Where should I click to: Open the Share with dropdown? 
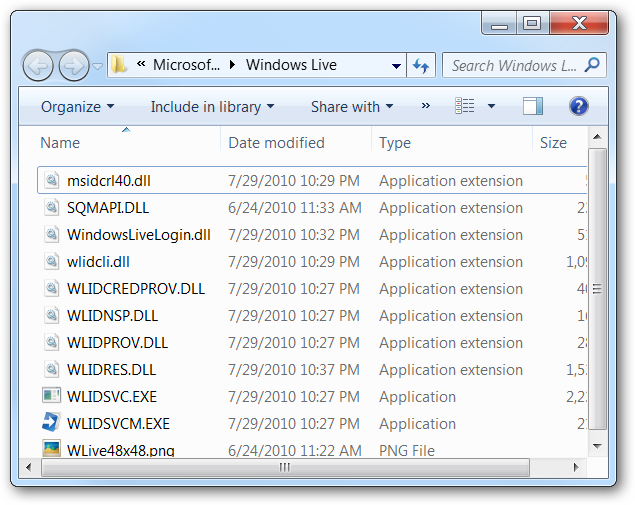(x=352, y=107)
